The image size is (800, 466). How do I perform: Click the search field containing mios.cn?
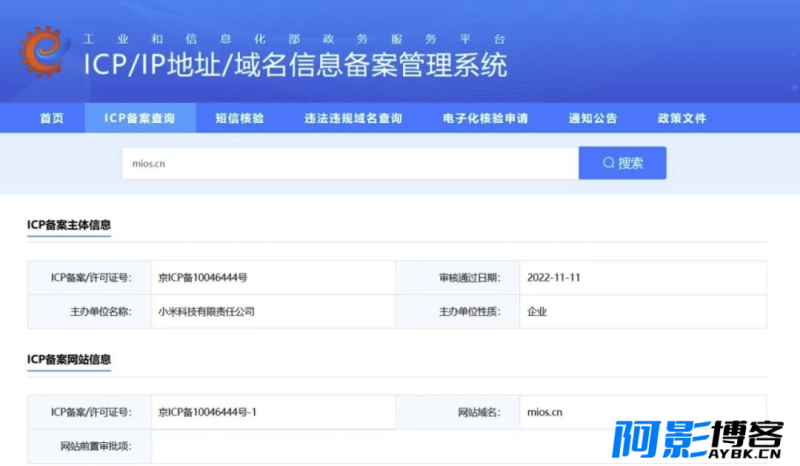coord(350,163)
